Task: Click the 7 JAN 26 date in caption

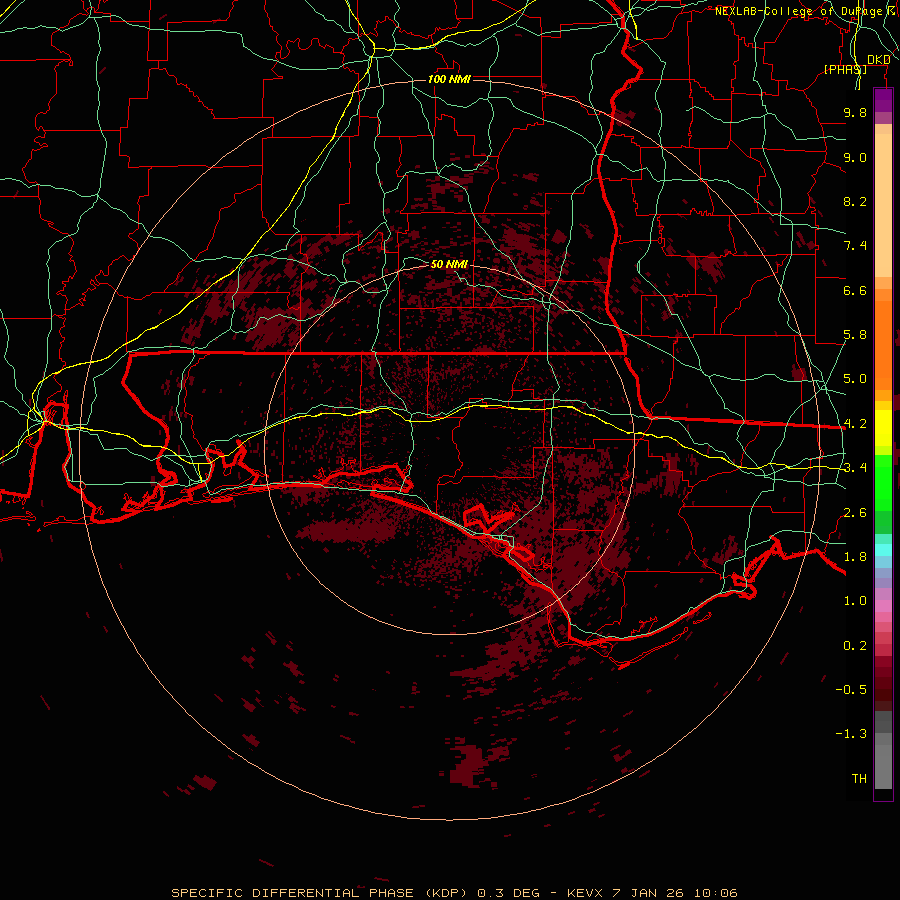Action: point(649,893)
